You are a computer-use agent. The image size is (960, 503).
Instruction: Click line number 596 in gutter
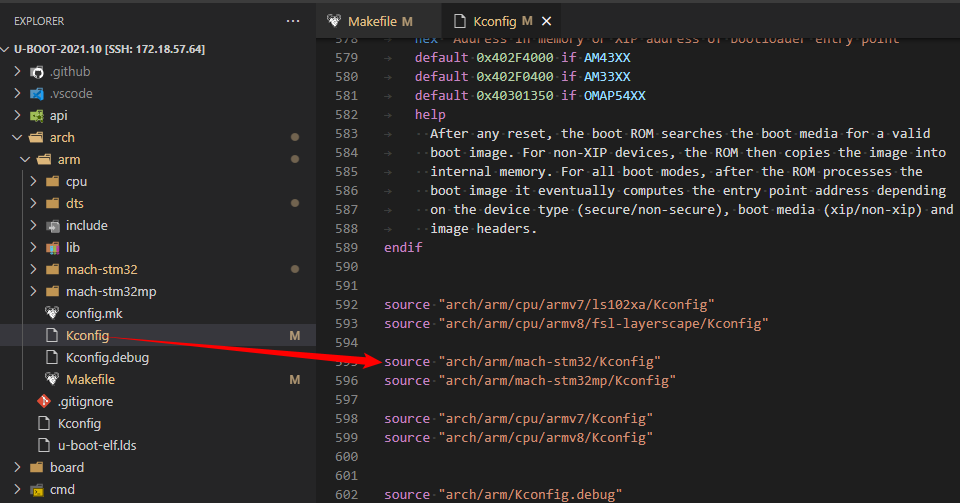coord(347,381)
